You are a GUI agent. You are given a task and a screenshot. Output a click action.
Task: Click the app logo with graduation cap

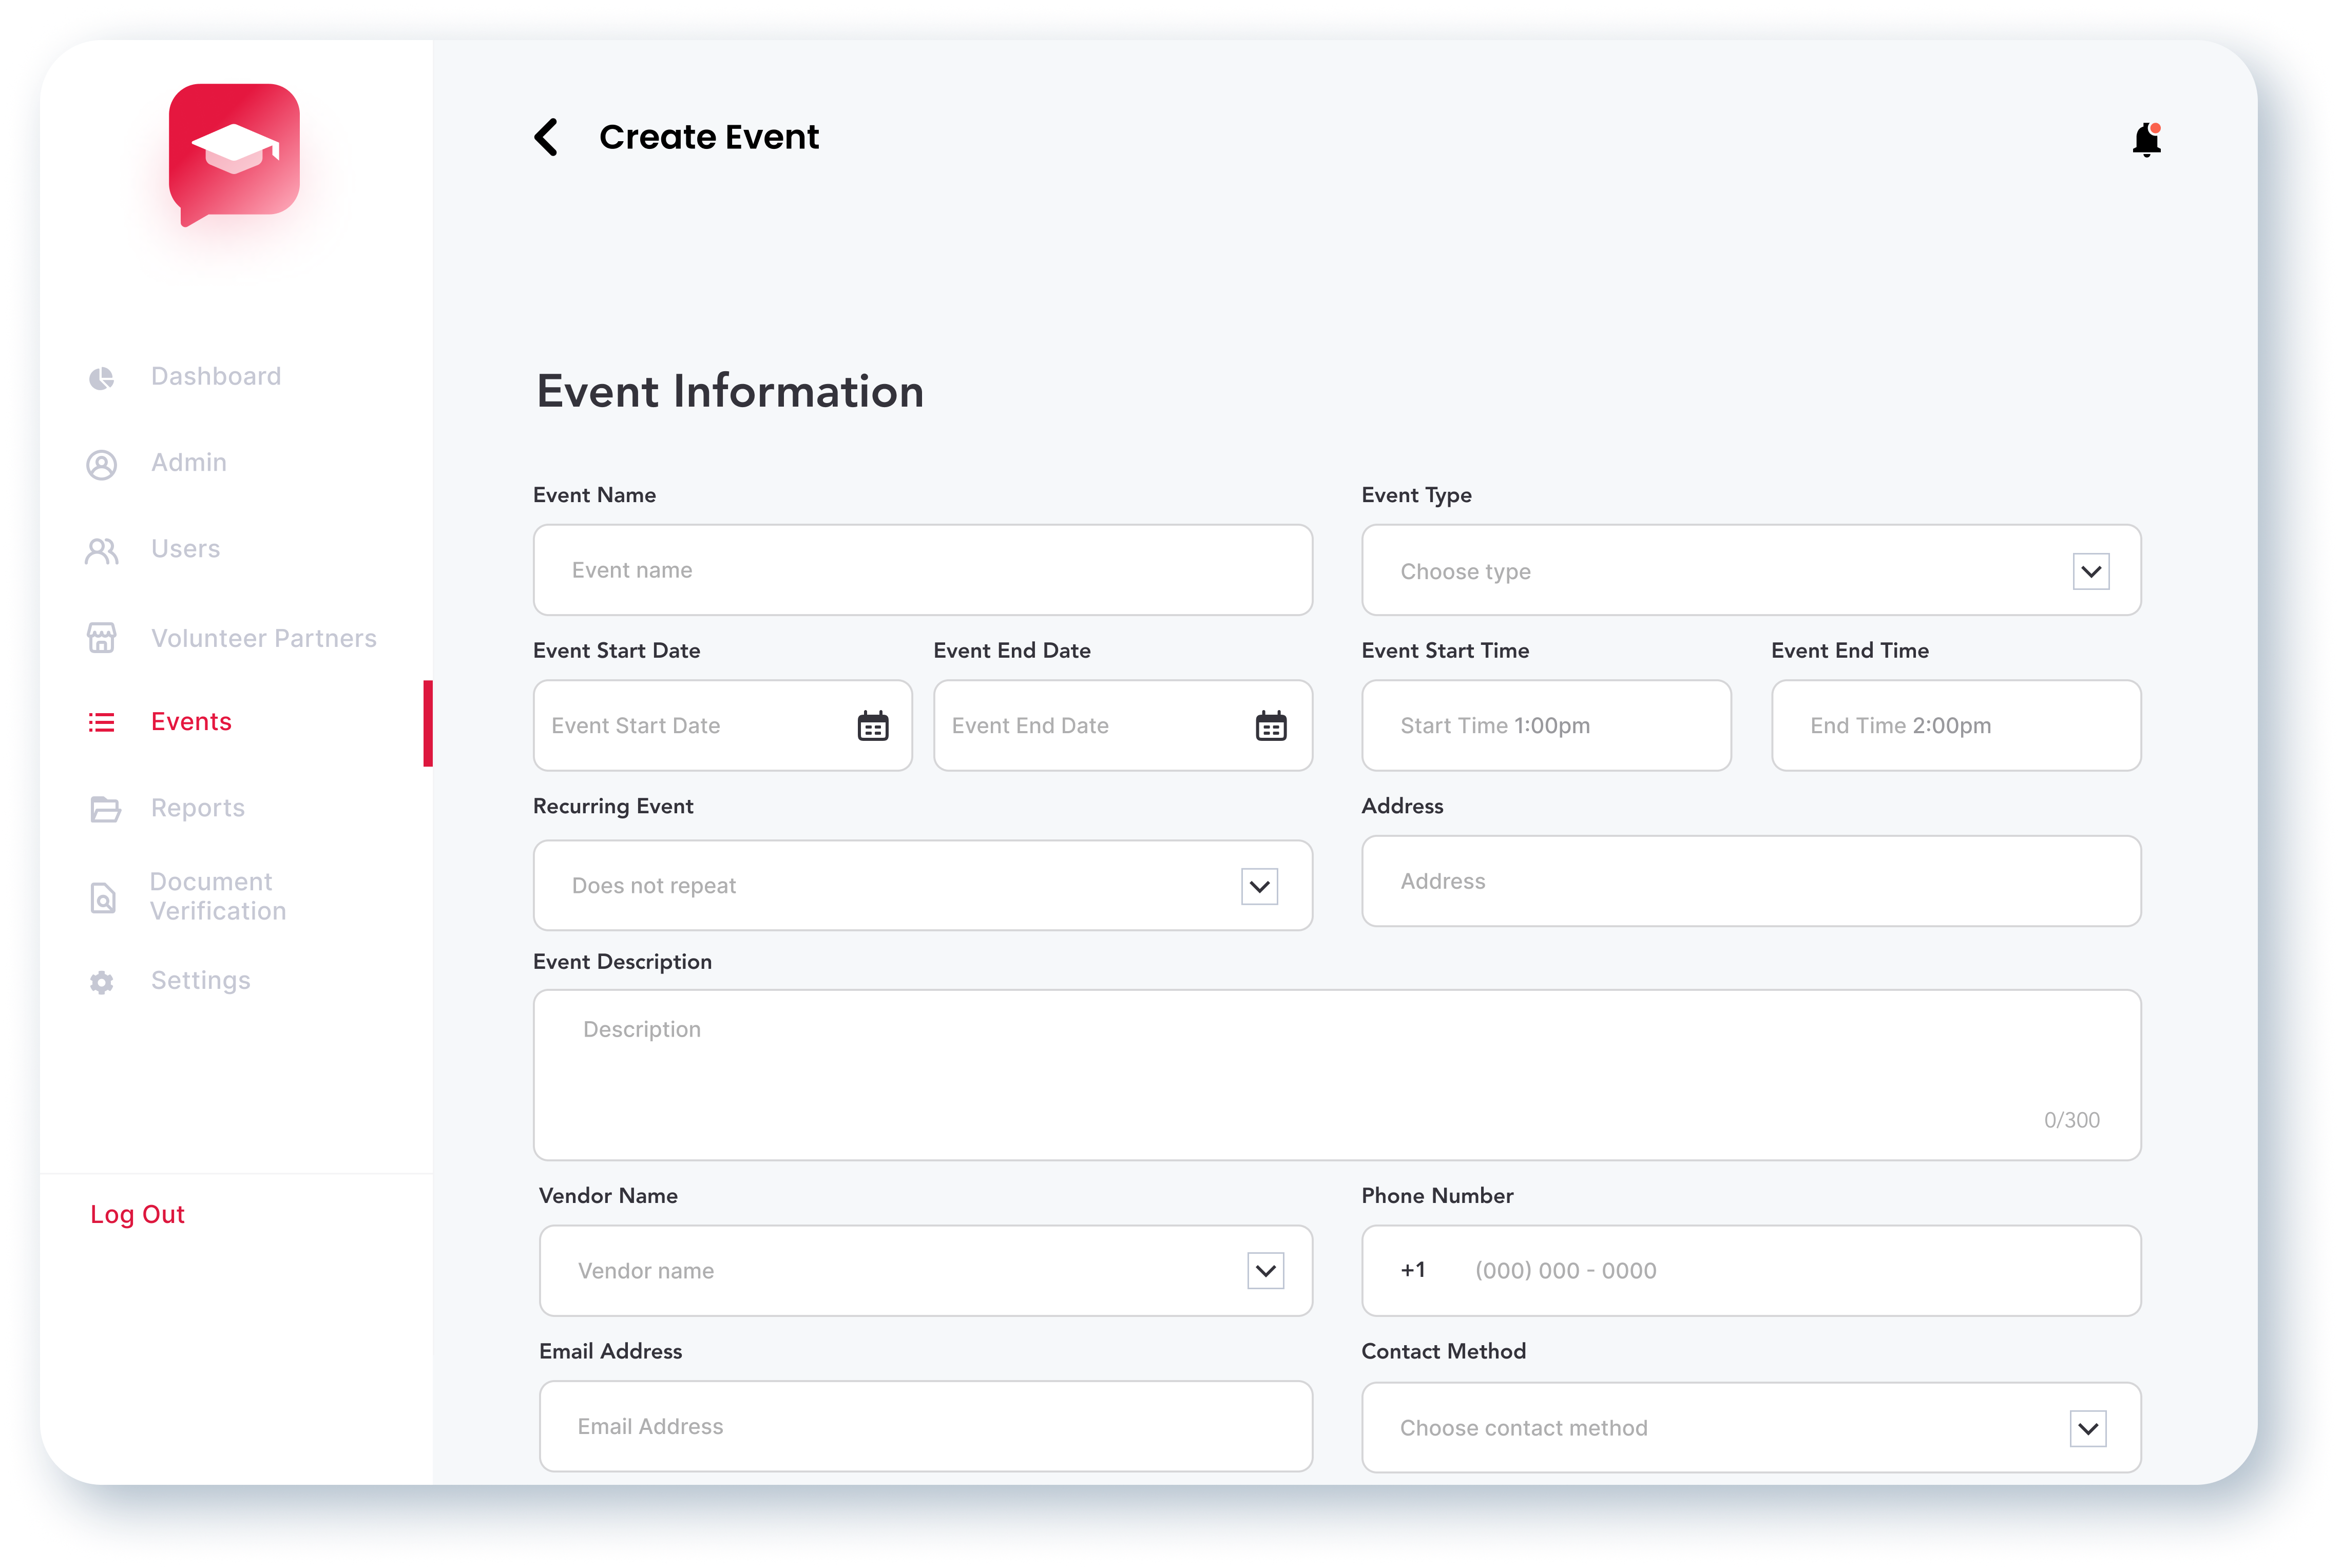234,154
